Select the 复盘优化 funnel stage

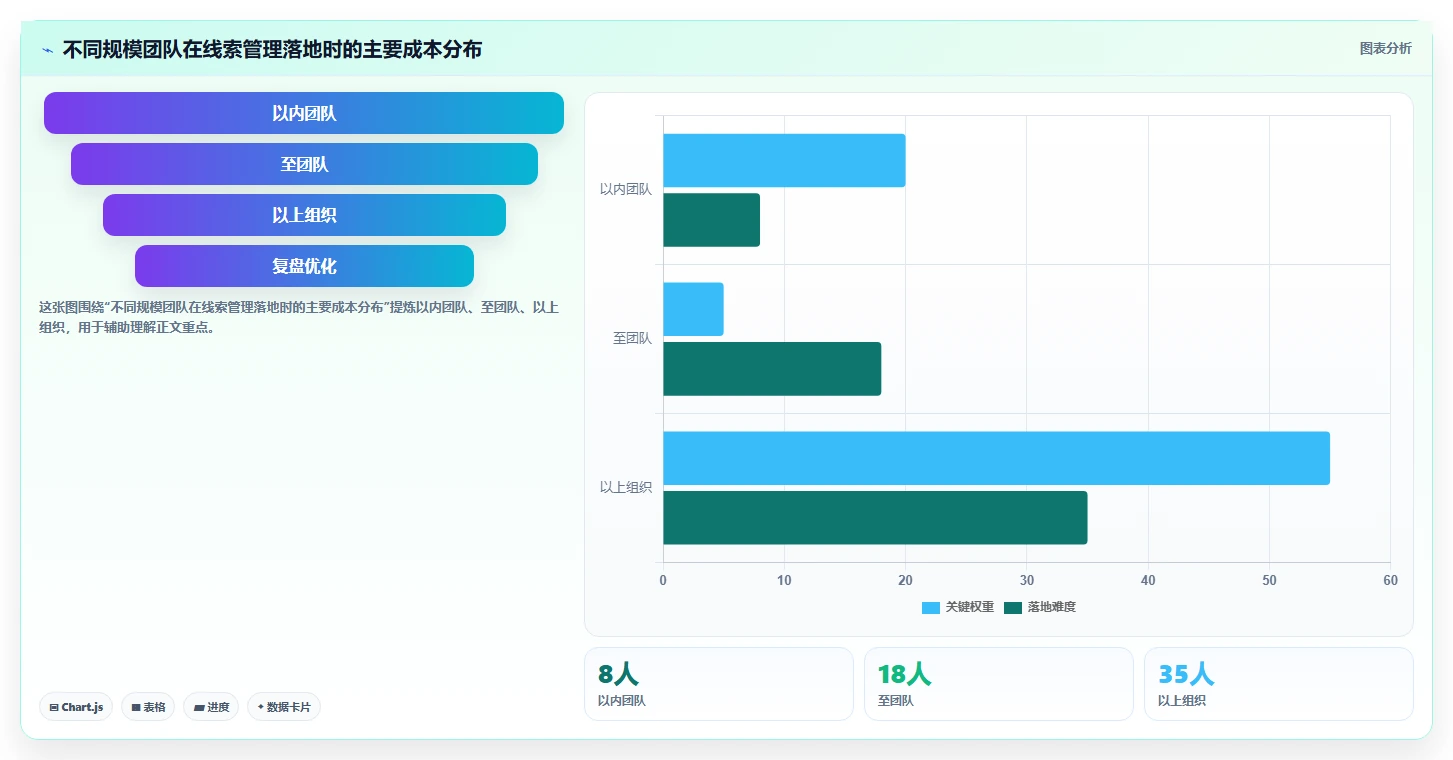[x=304, y=266]
